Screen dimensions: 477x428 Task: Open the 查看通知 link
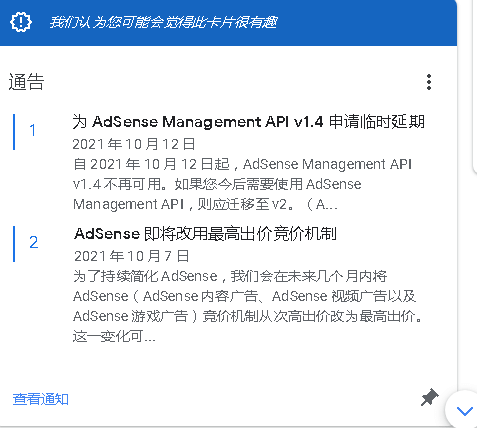click(x=41, y=399)
